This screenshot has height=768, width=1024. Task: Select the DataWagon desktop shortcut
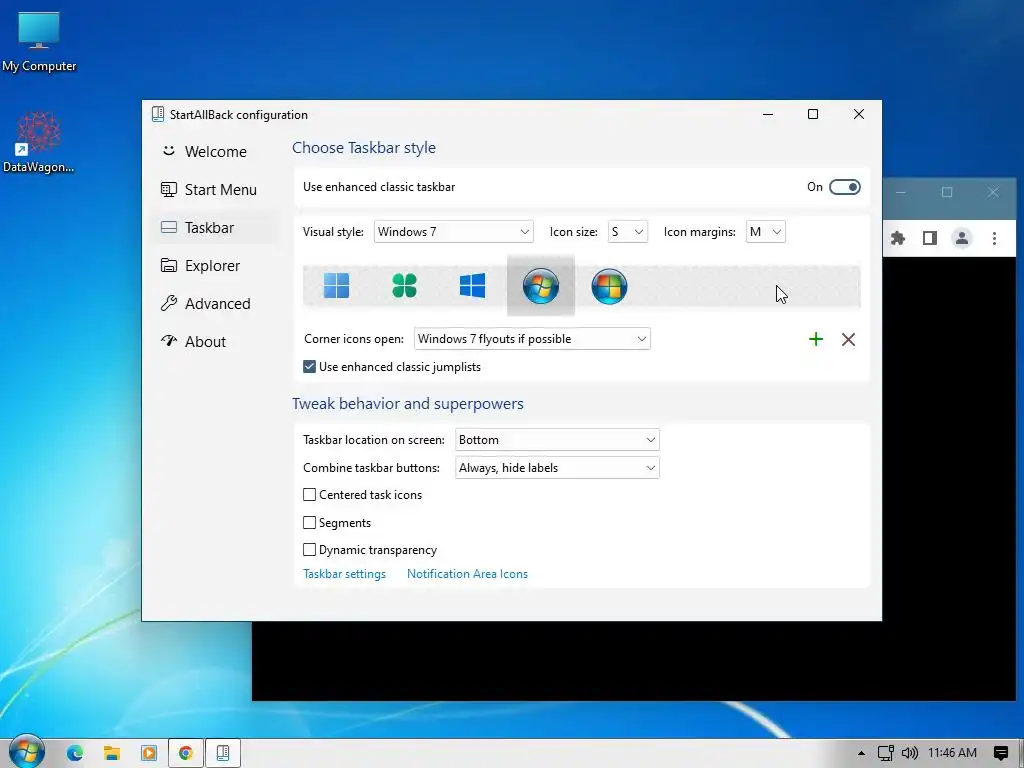pos(39,142)
